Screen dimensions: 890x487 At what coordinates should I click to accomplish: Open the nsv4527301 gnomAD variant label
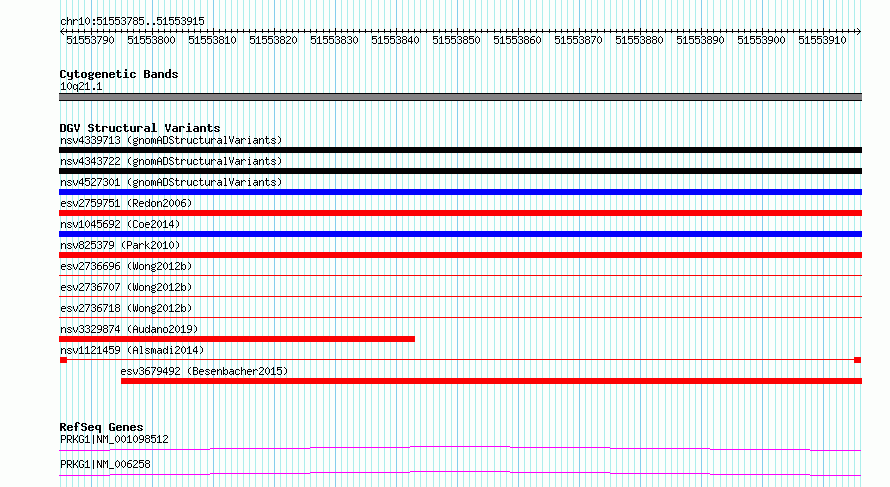(x=171, y=182)
